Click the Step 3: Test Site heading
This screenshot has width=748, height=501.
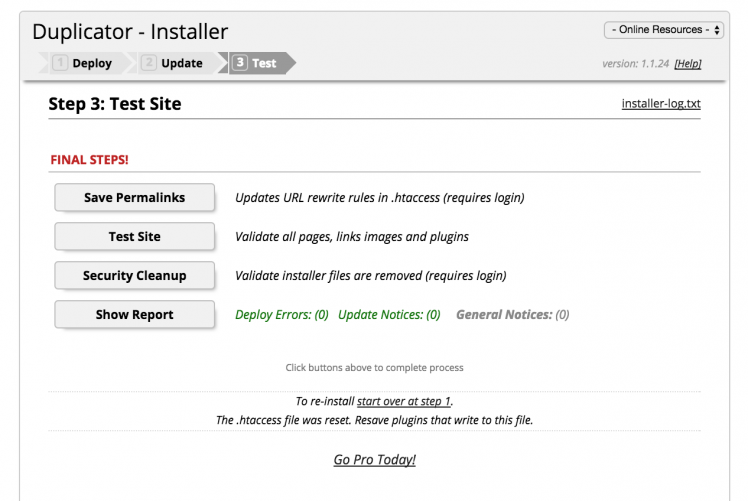115,104
